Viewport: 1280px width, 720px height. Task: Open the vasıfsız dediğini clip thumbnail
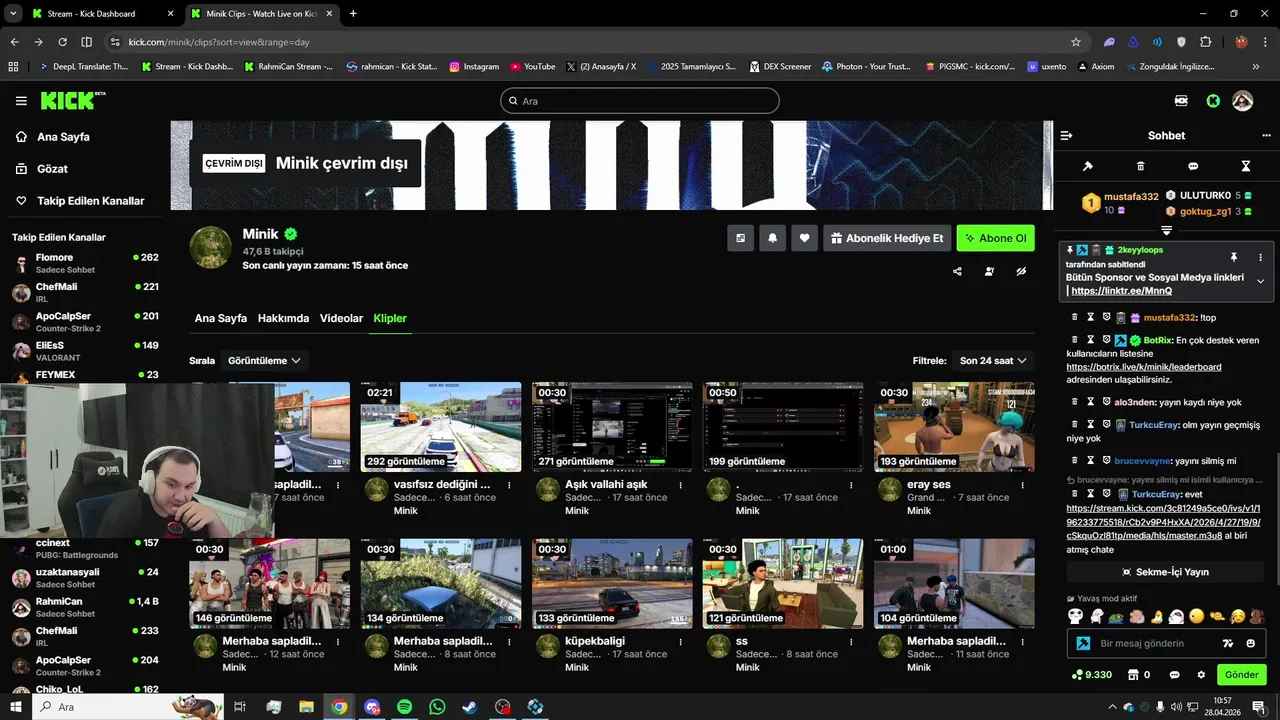point(441,427)
